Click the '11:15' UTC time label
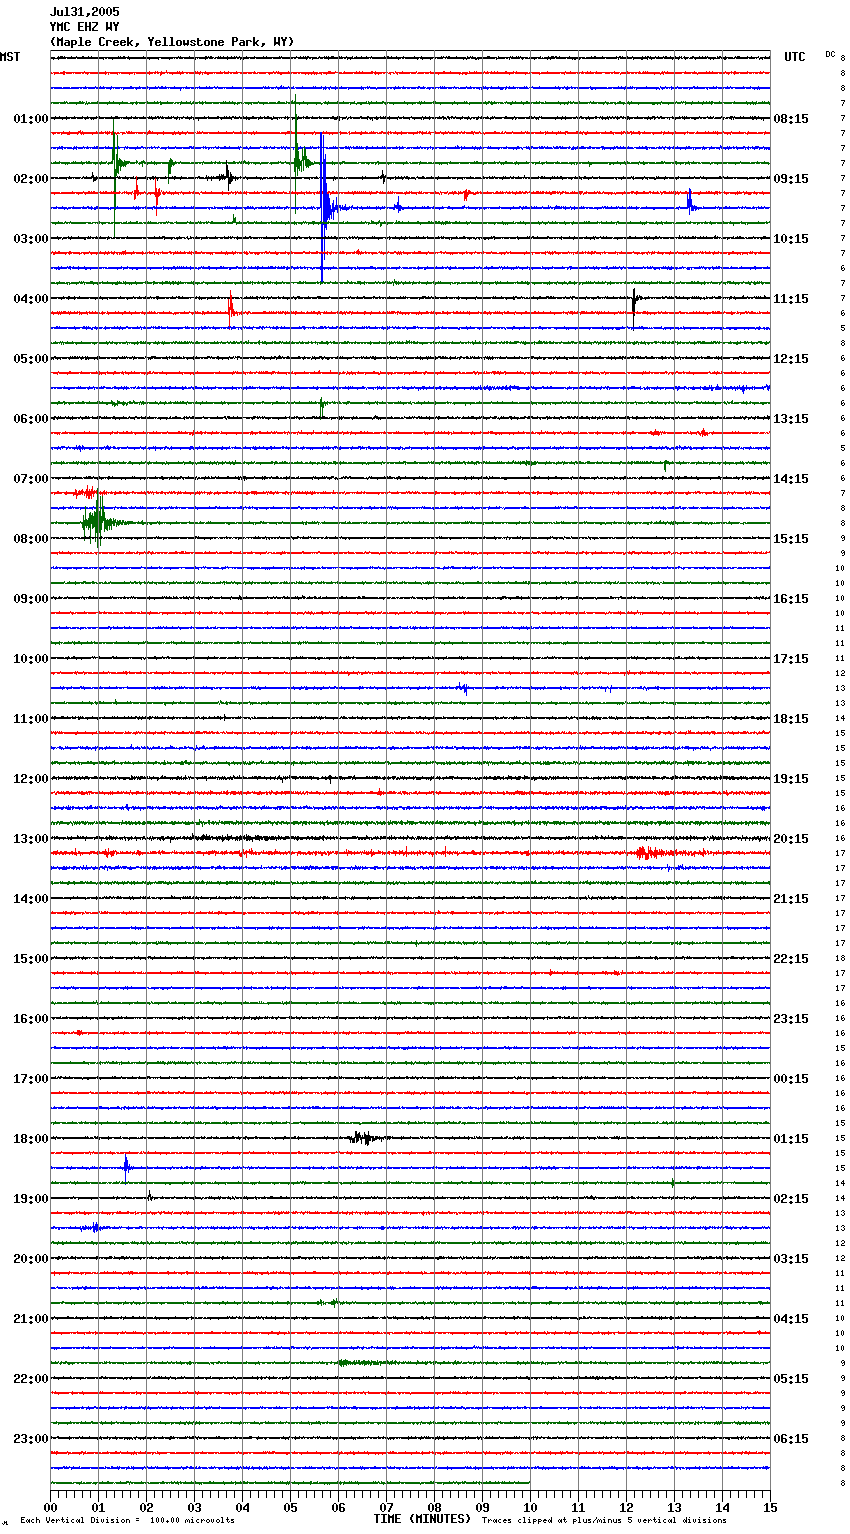 pyautogui.click(x=791, y=299)
